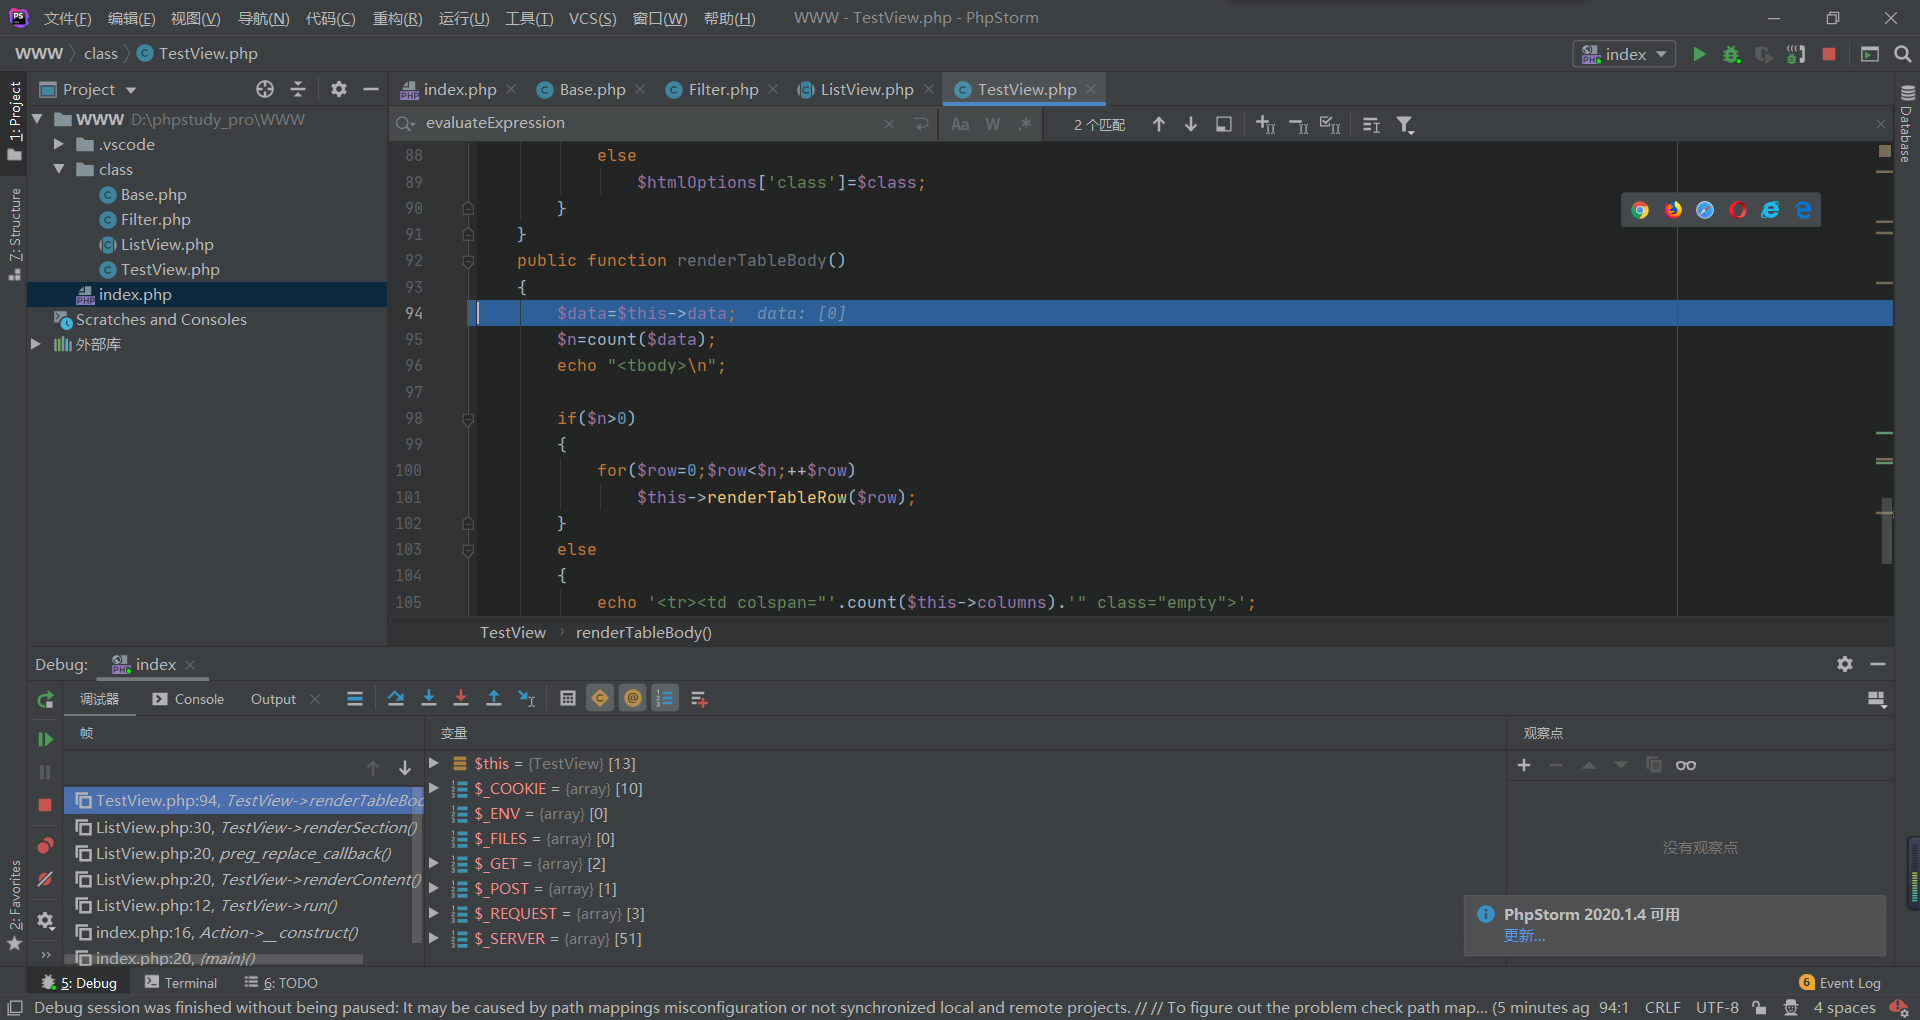Expand the .vscode folder
The width and height of the screenshot is (1920, 1020).
tap(59, 145)
